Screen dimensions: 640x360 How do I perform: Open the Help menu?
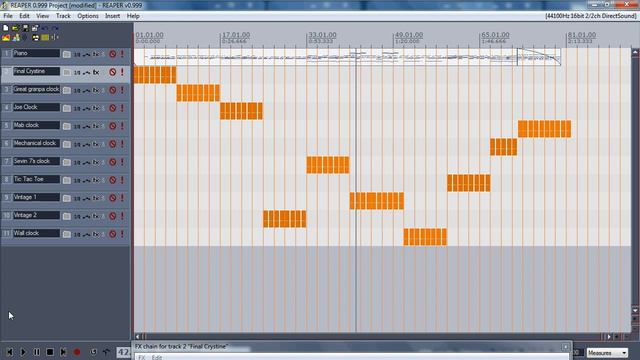pyautogui.click(x=133, y=16)
